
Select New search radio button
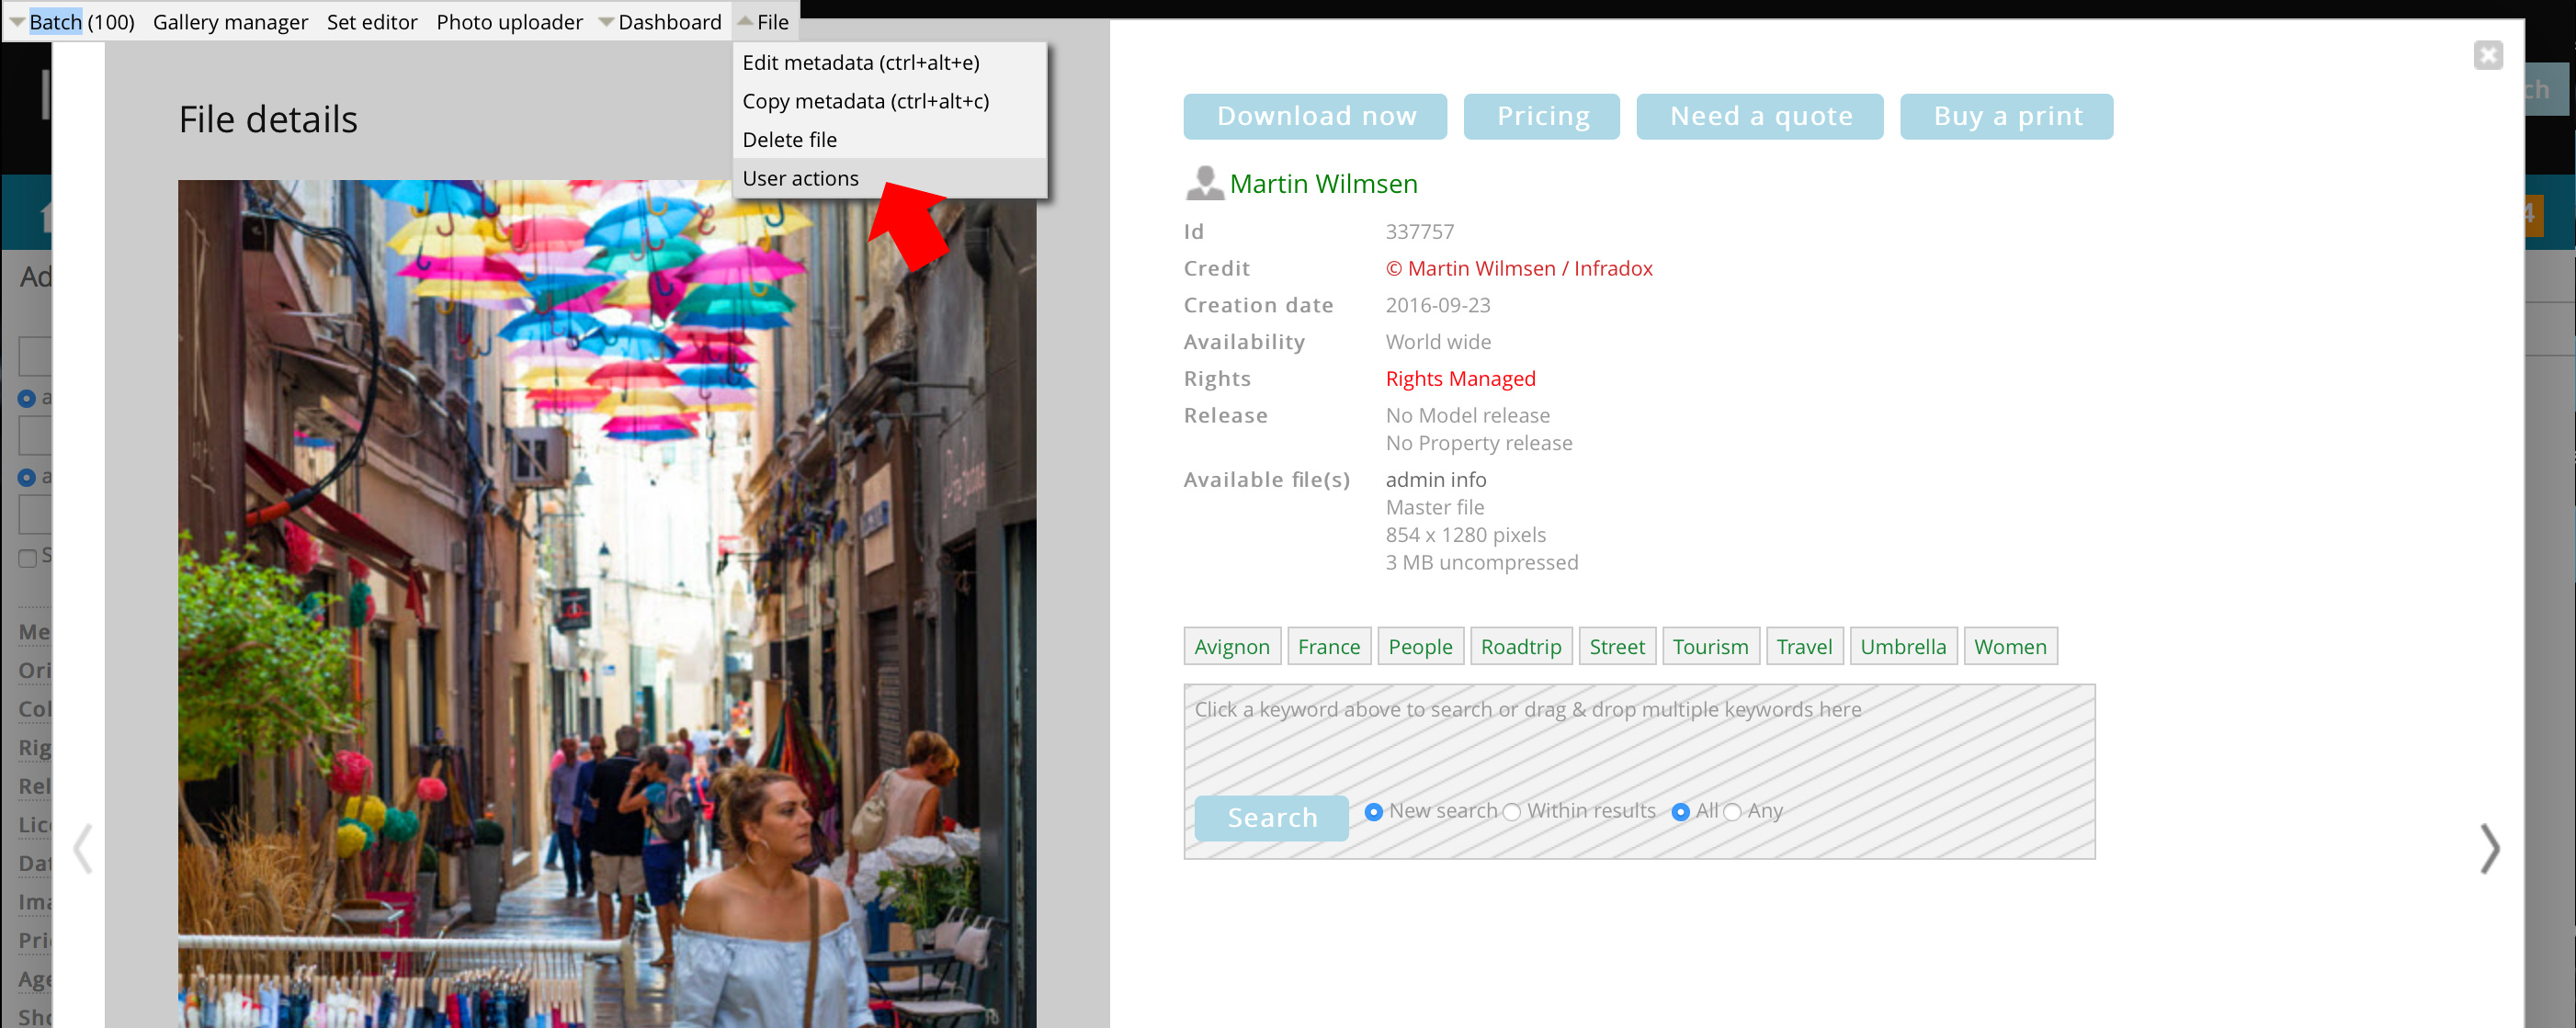coord(1374,811)
